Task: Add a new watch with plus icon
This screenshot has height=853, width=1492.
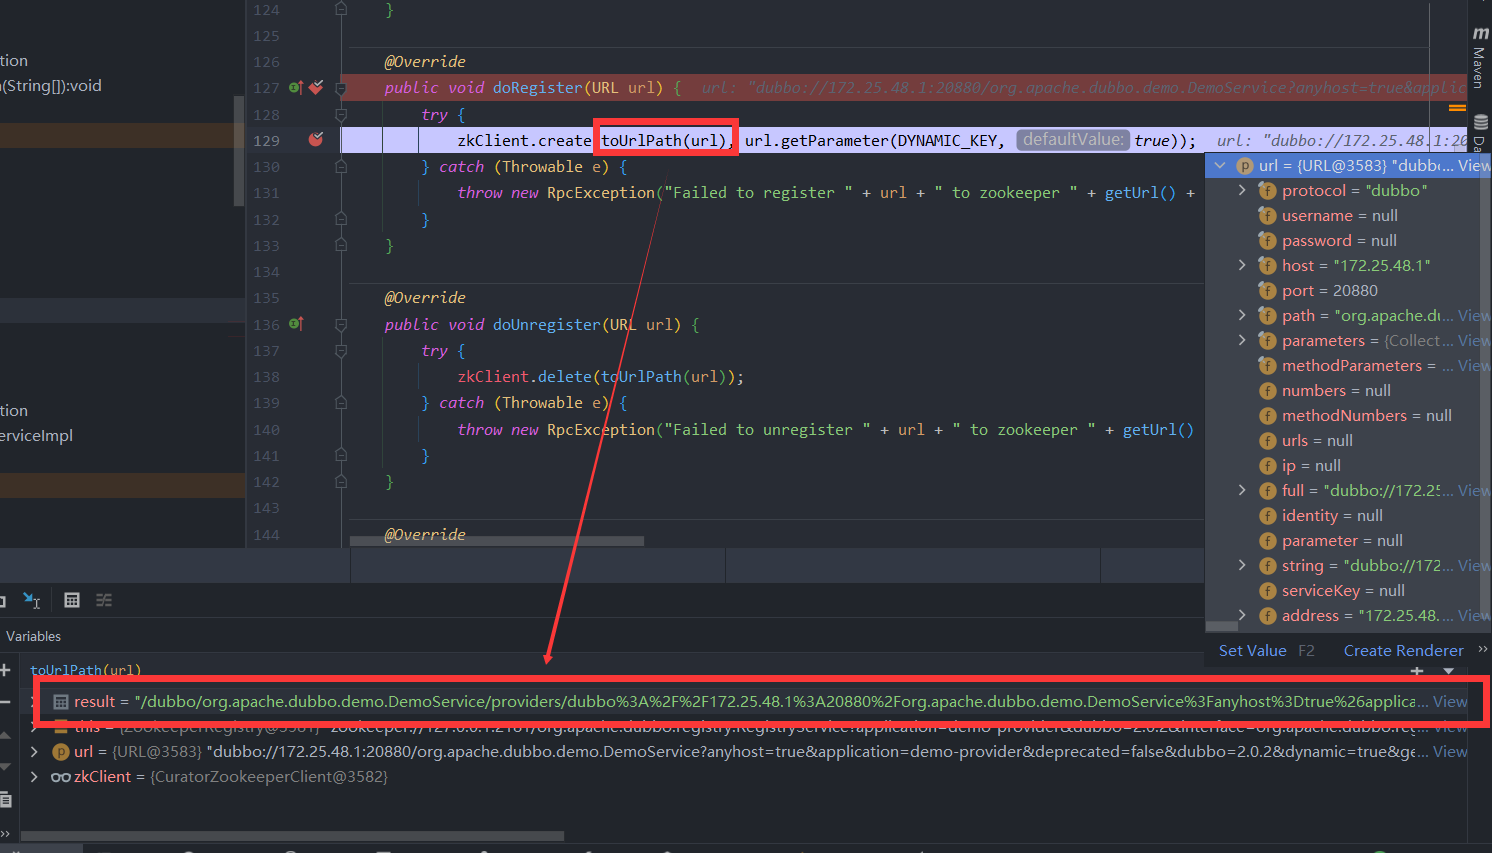Action: (x=6, y=670)
